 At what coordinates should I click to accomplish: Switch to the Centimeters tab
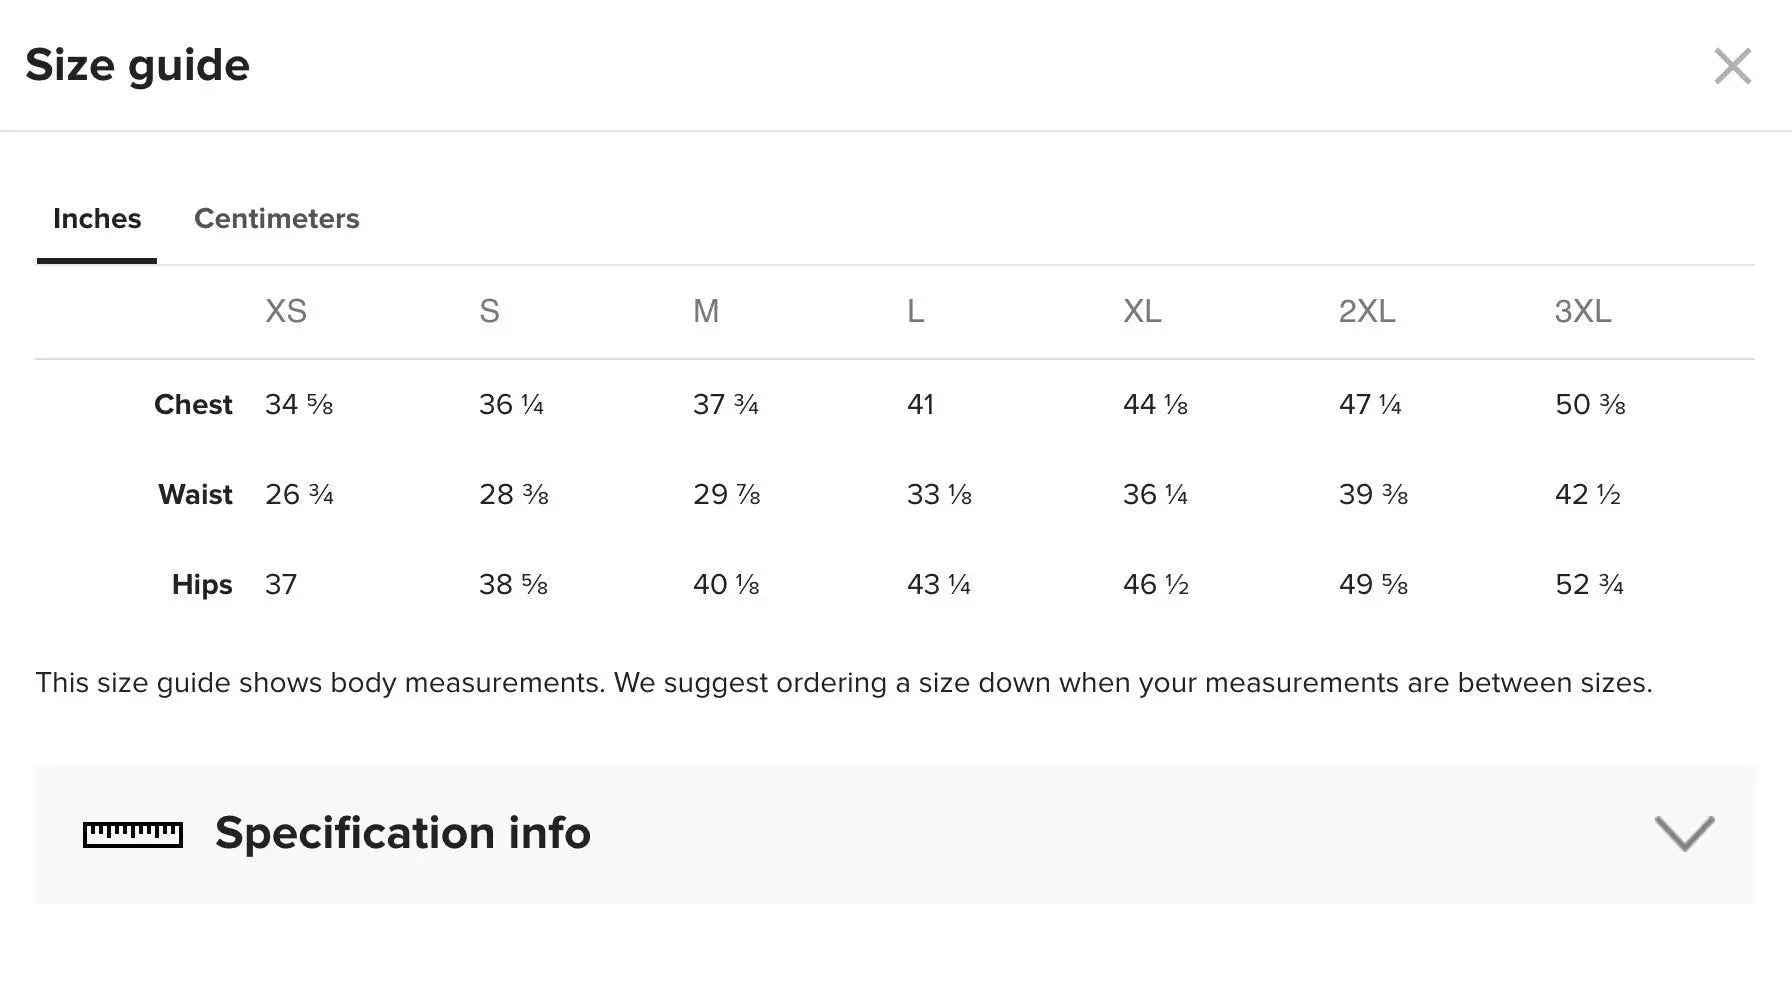pos(276,219)
